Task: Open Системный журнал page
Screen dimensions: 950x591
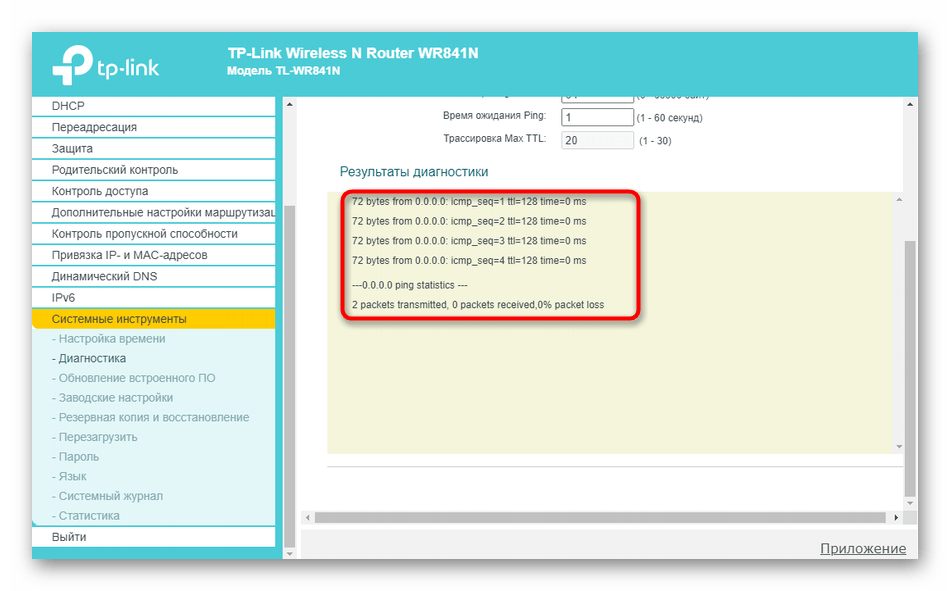Action: 111,496
